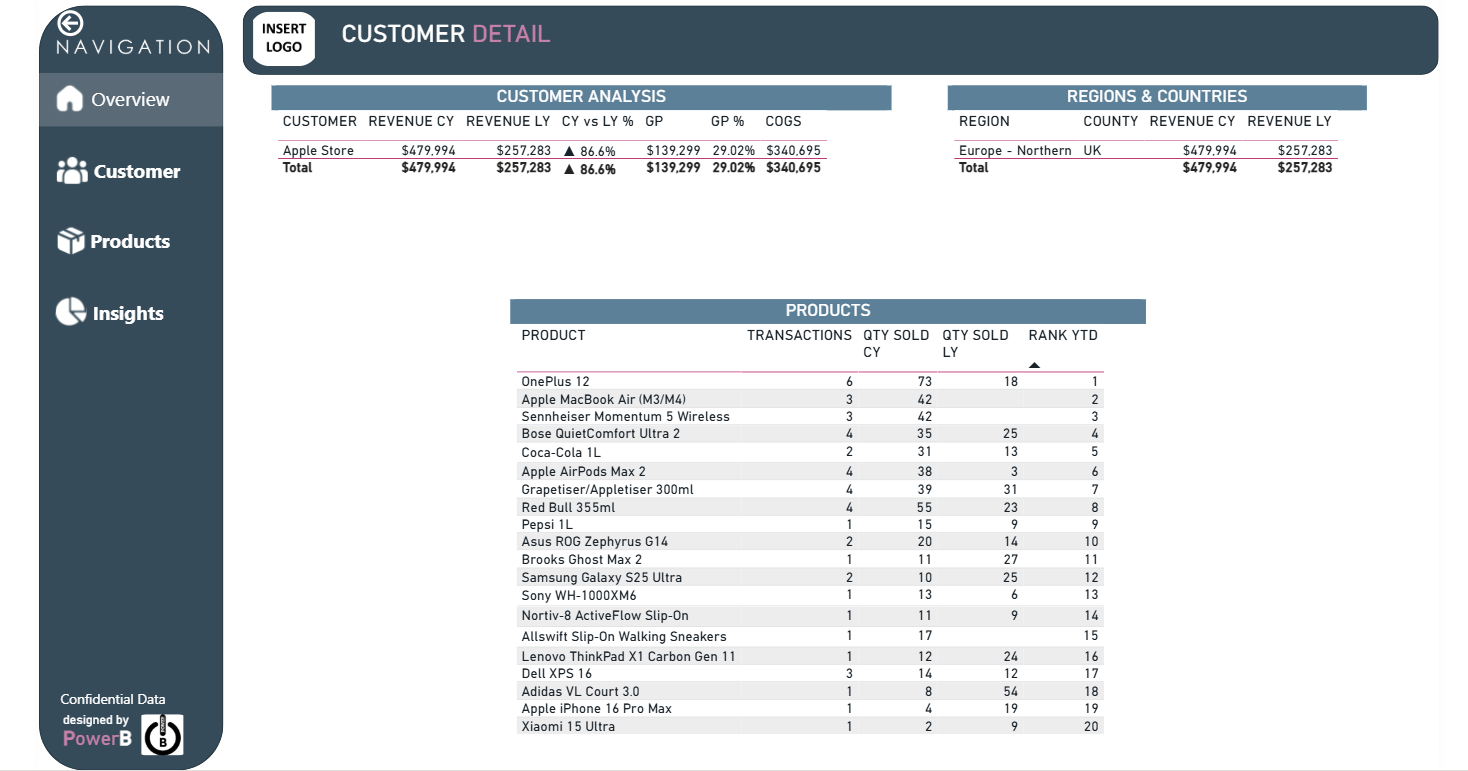
Task: Click the PowerB power logo icon
Action: (x=162, y=735)
